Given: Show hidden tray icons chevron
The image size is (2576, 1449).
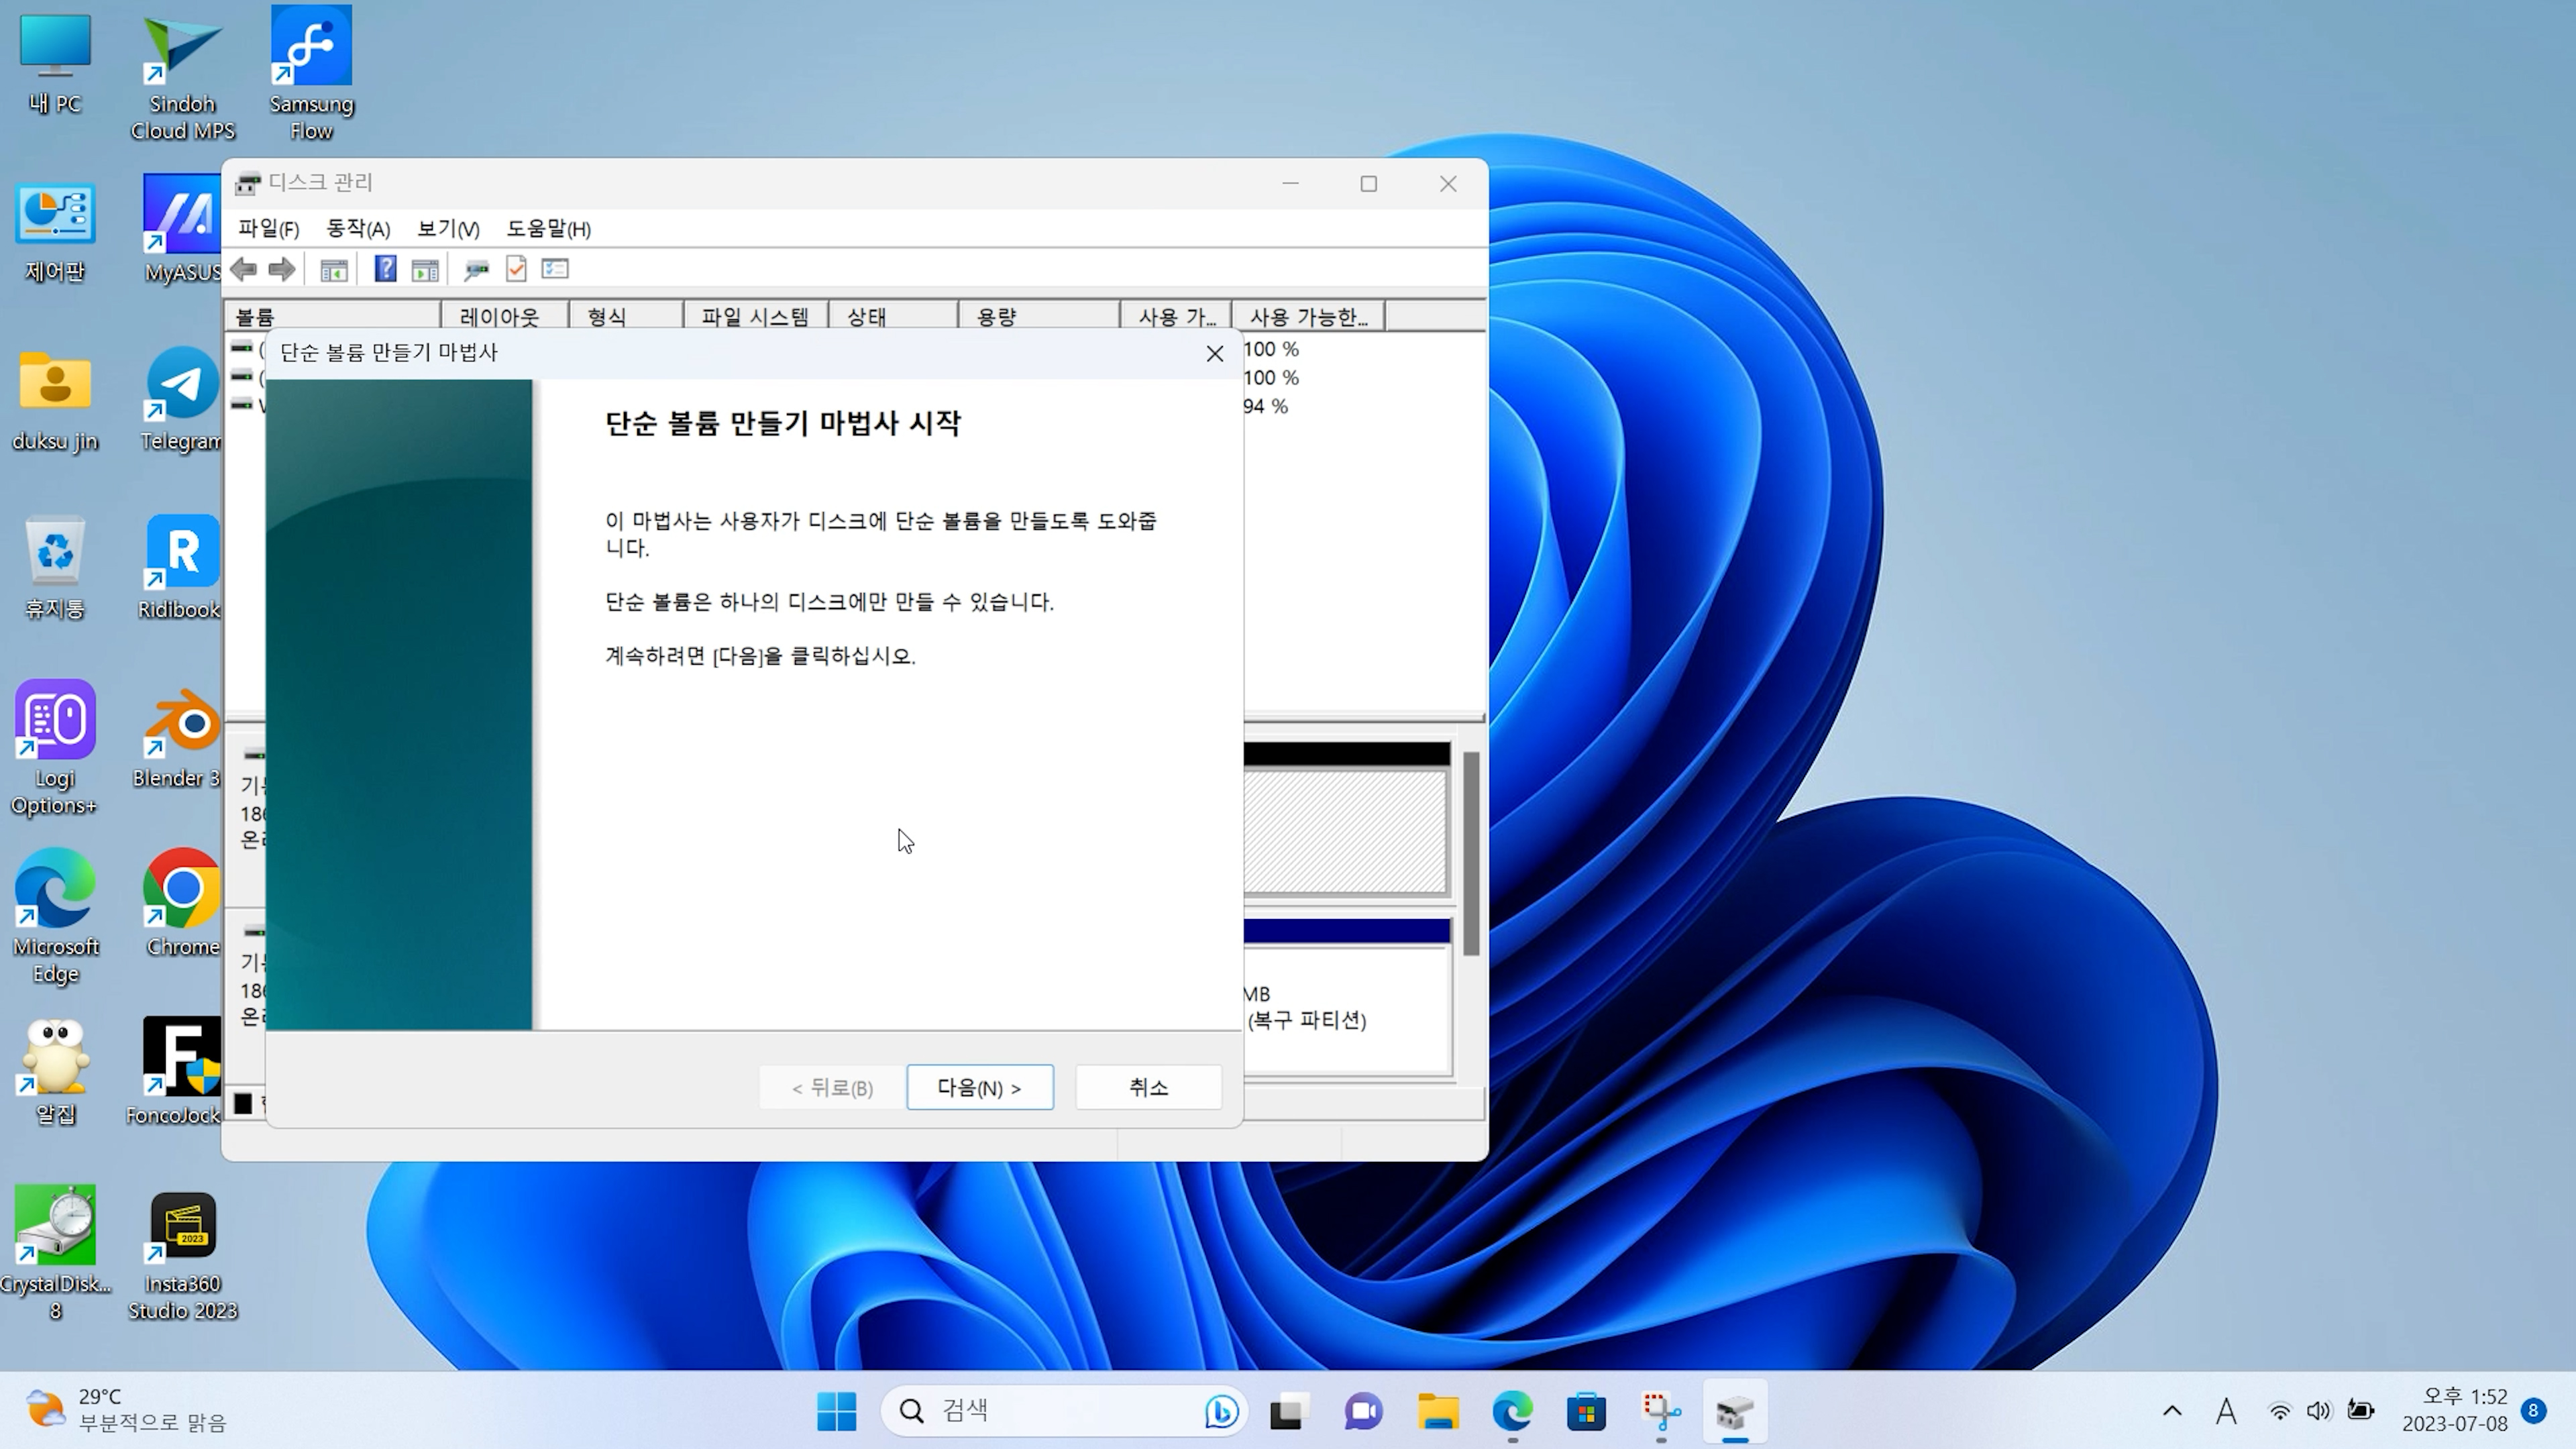Looking at the screenshot, I should [x=2172, y=1411].
